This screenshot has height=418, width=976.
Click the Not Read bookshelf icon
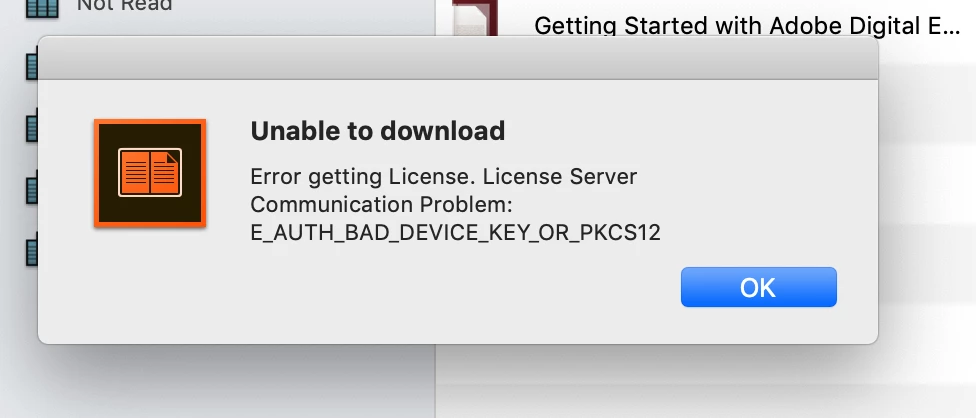coord(42,7)
